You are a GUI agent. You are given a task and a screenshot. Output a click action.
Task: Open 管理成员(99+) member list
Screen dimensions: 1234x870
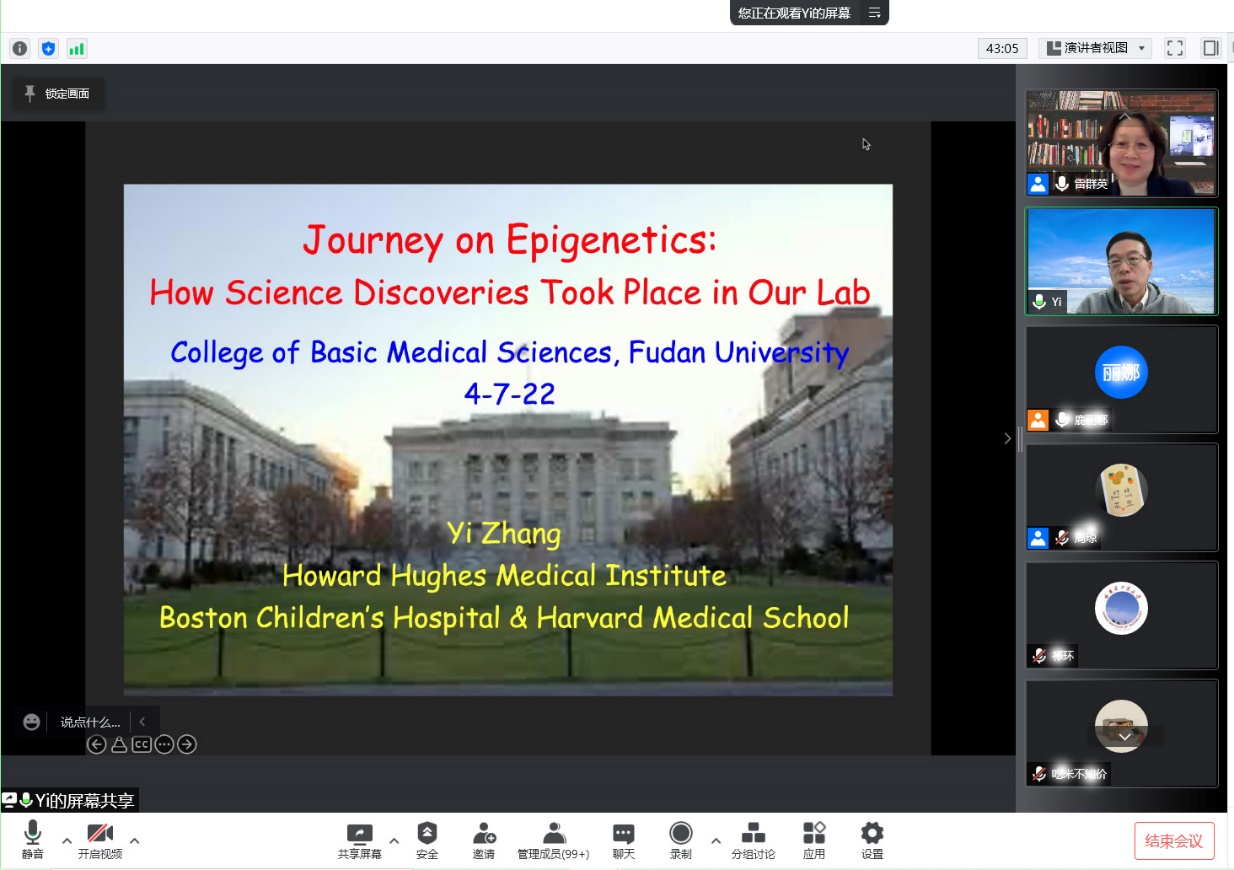553,840
